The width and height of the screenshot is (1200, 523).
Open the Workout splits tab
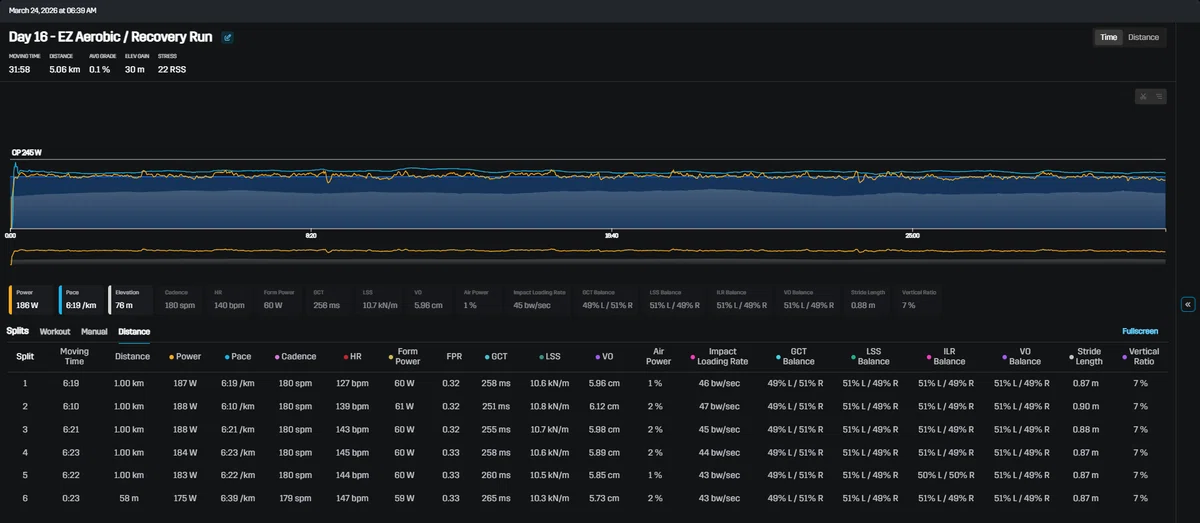(55, 331)
